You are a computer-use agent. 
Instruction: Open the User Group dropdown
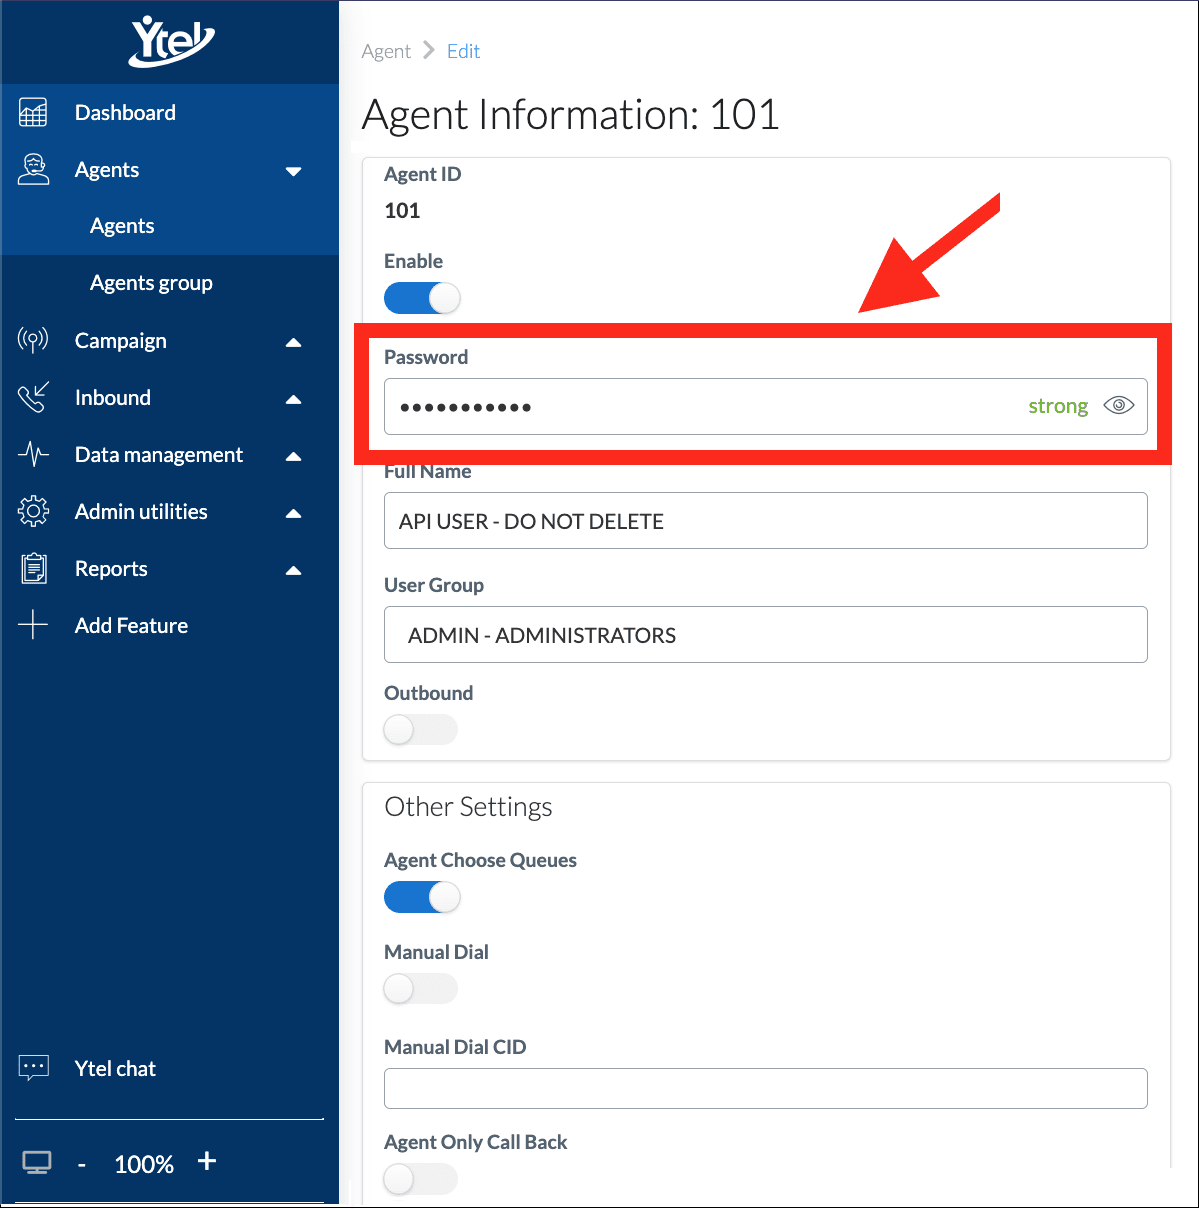coord(765,635)
